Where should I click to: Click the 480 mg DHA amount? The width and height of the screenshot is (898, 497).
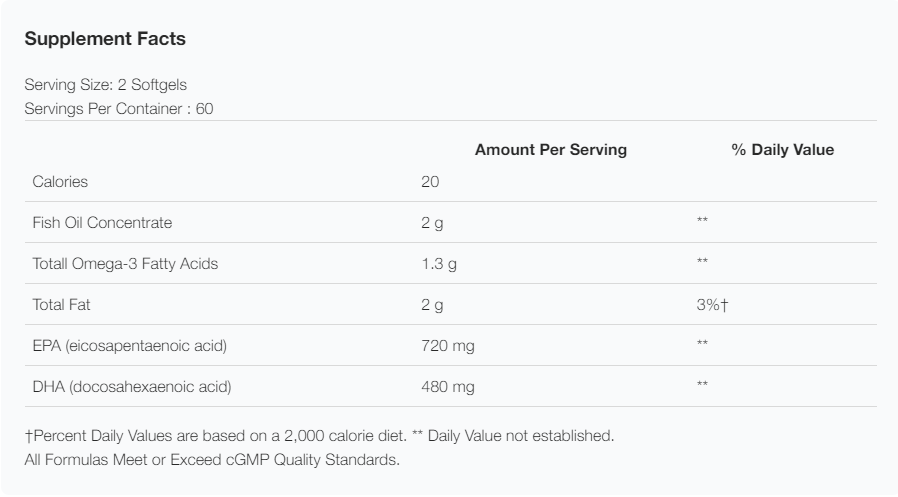pos(447,387)
